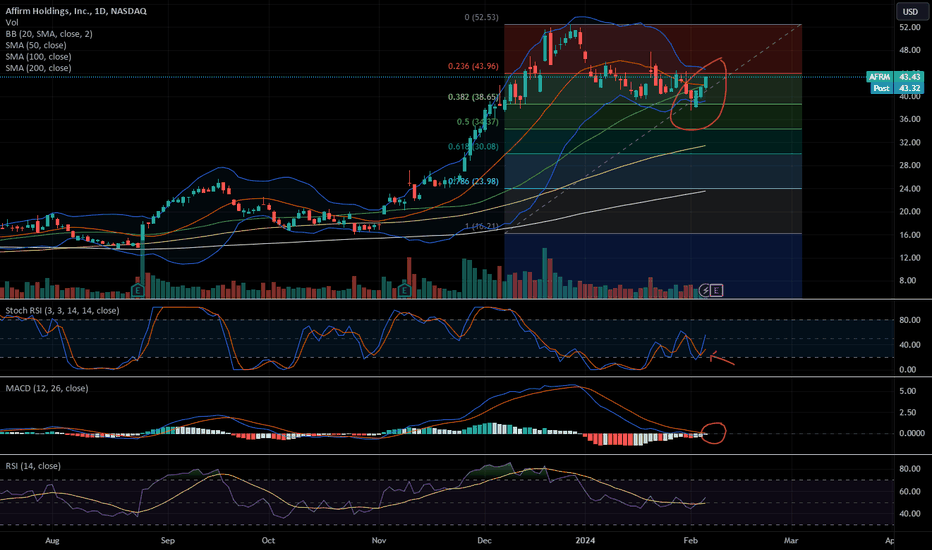932x550 pixels.
Task: Open the USD currency selector
Action: [x=910, y=11]
